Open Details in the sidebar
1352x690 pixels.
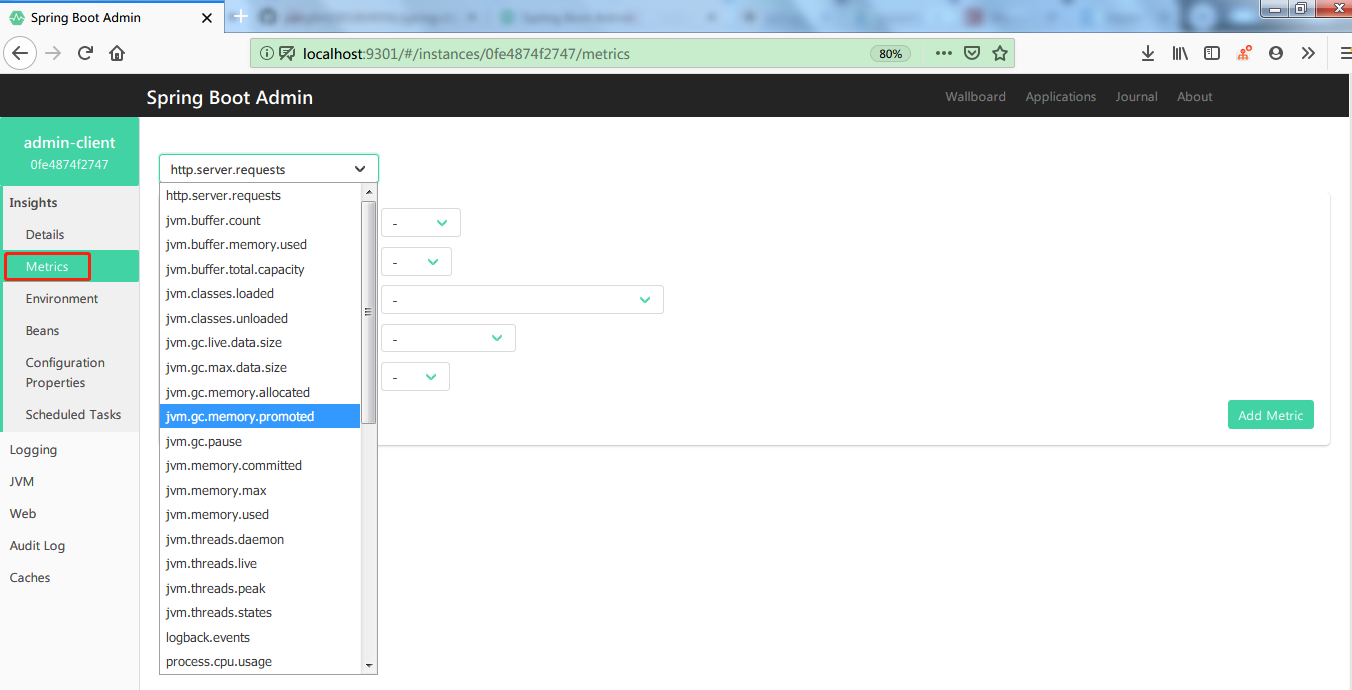click(45, 235)
